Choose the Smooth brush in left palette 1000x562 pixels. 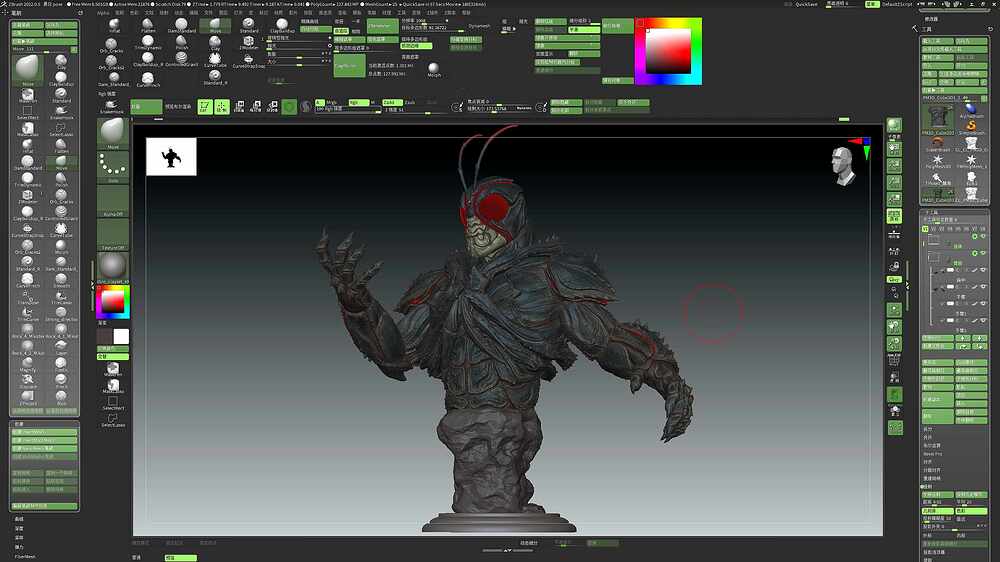pyautogui.click(x=61, y=279)
